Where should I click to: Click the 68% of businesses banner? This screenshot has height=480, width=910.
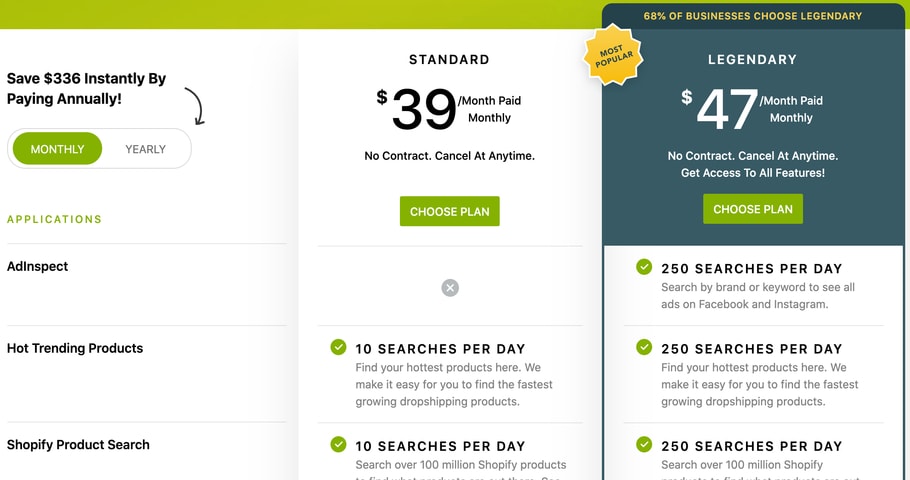coord(753,16)
